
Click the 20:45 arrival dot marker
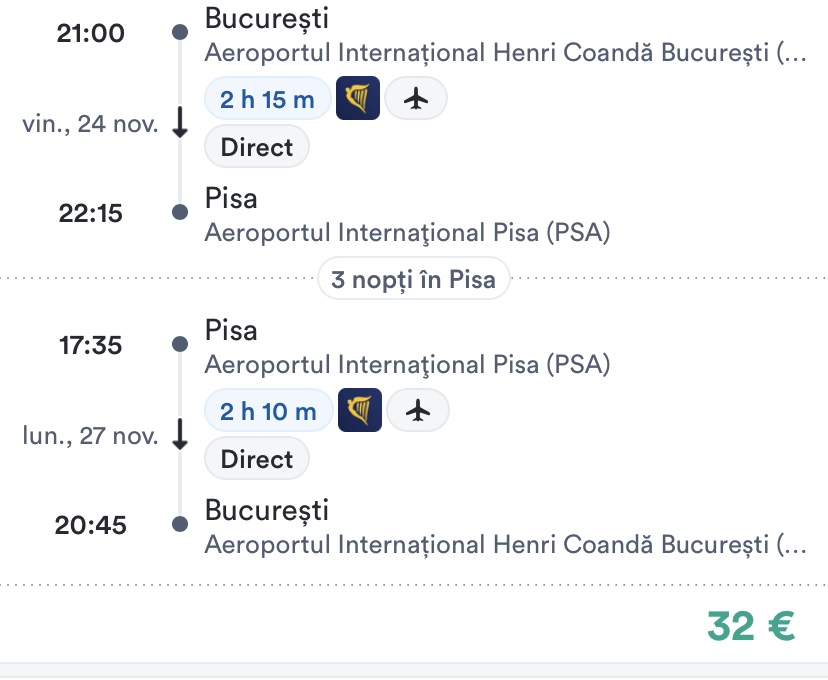[x=180, y=524]
